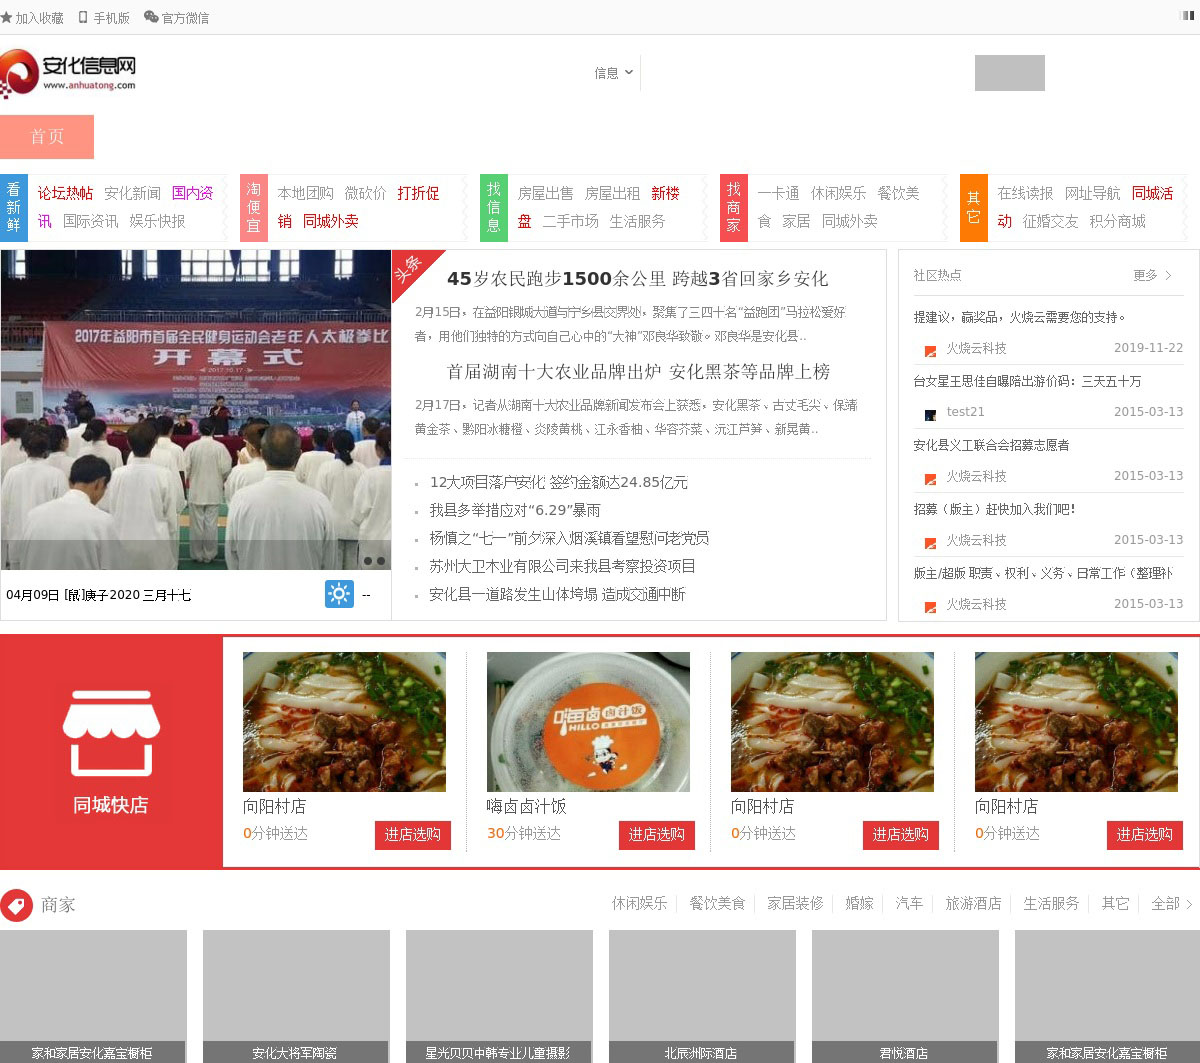Open the 二手市场 link
Viewport: 1200px width, 1063px height.
tap(570, 221)
